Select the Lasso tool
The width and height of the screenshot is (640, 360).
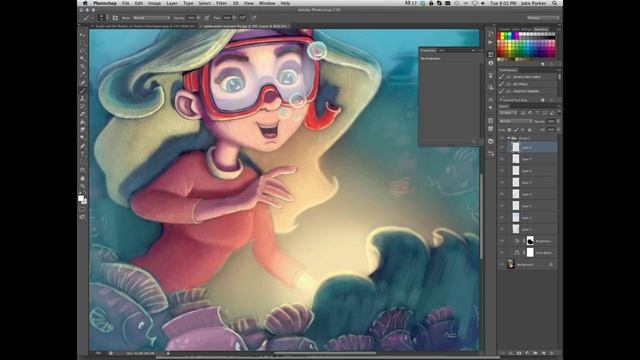[x=83, y=51]
